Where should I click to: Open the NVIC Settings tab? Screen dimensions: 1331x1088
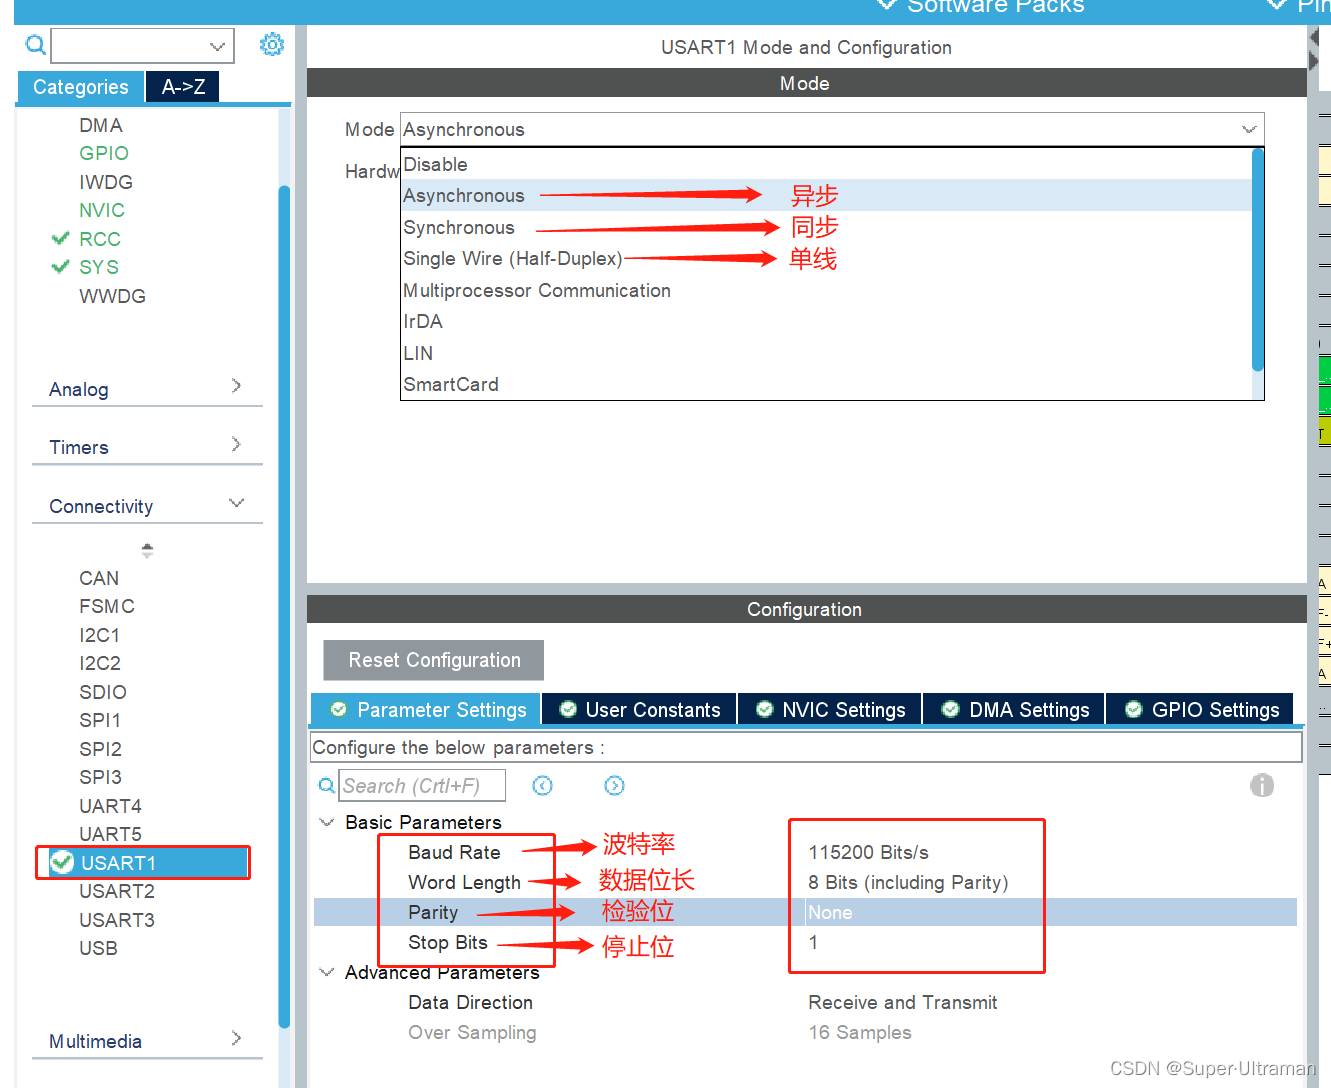[x=830, y=709]
